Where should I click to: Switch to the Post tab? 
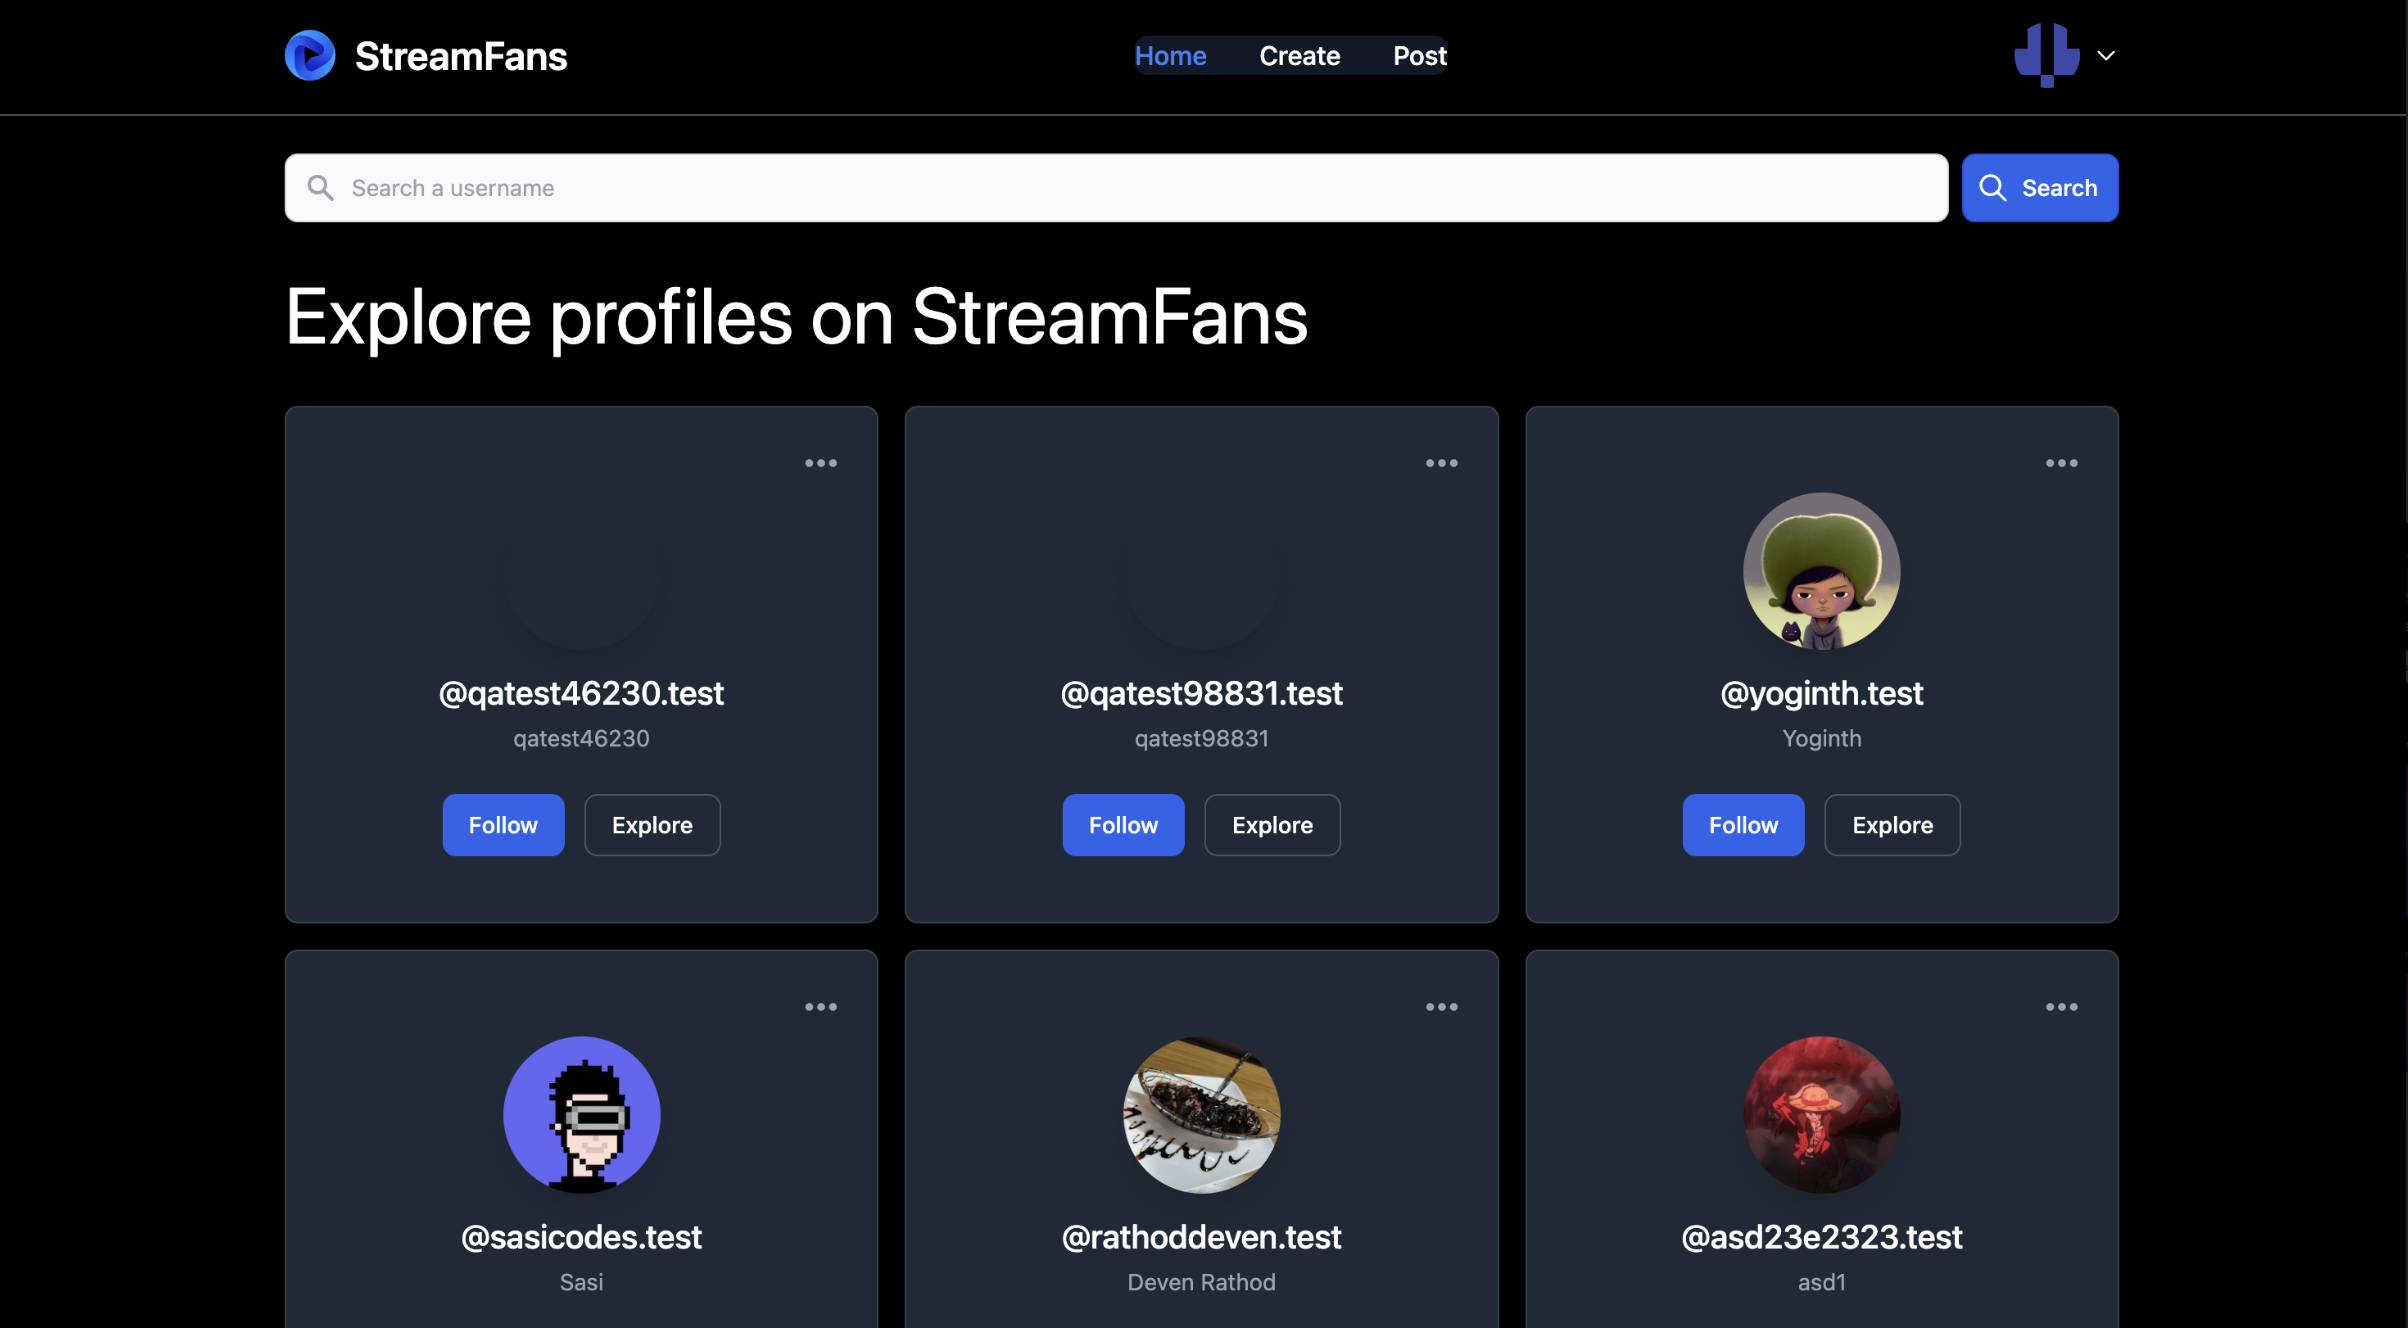pos(1419,56)
